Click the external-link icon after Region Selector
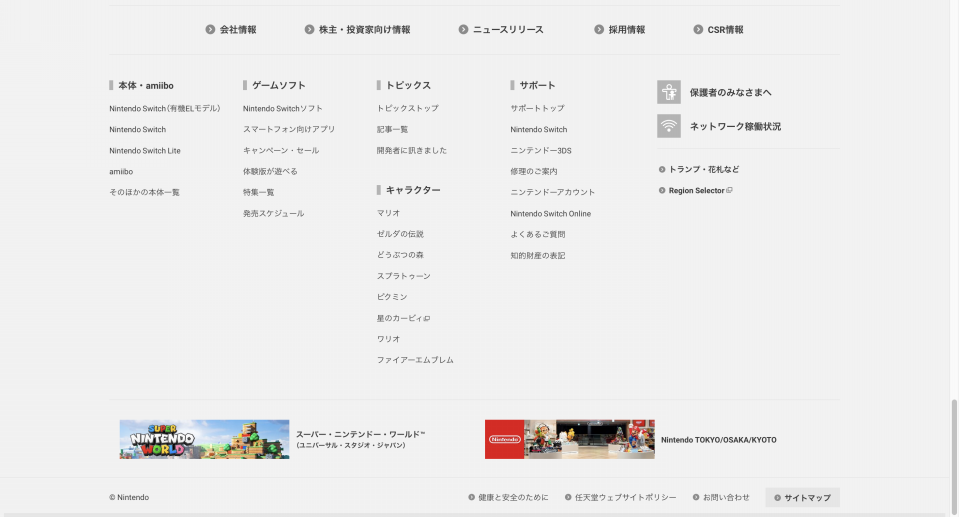 tap(729, 190)
